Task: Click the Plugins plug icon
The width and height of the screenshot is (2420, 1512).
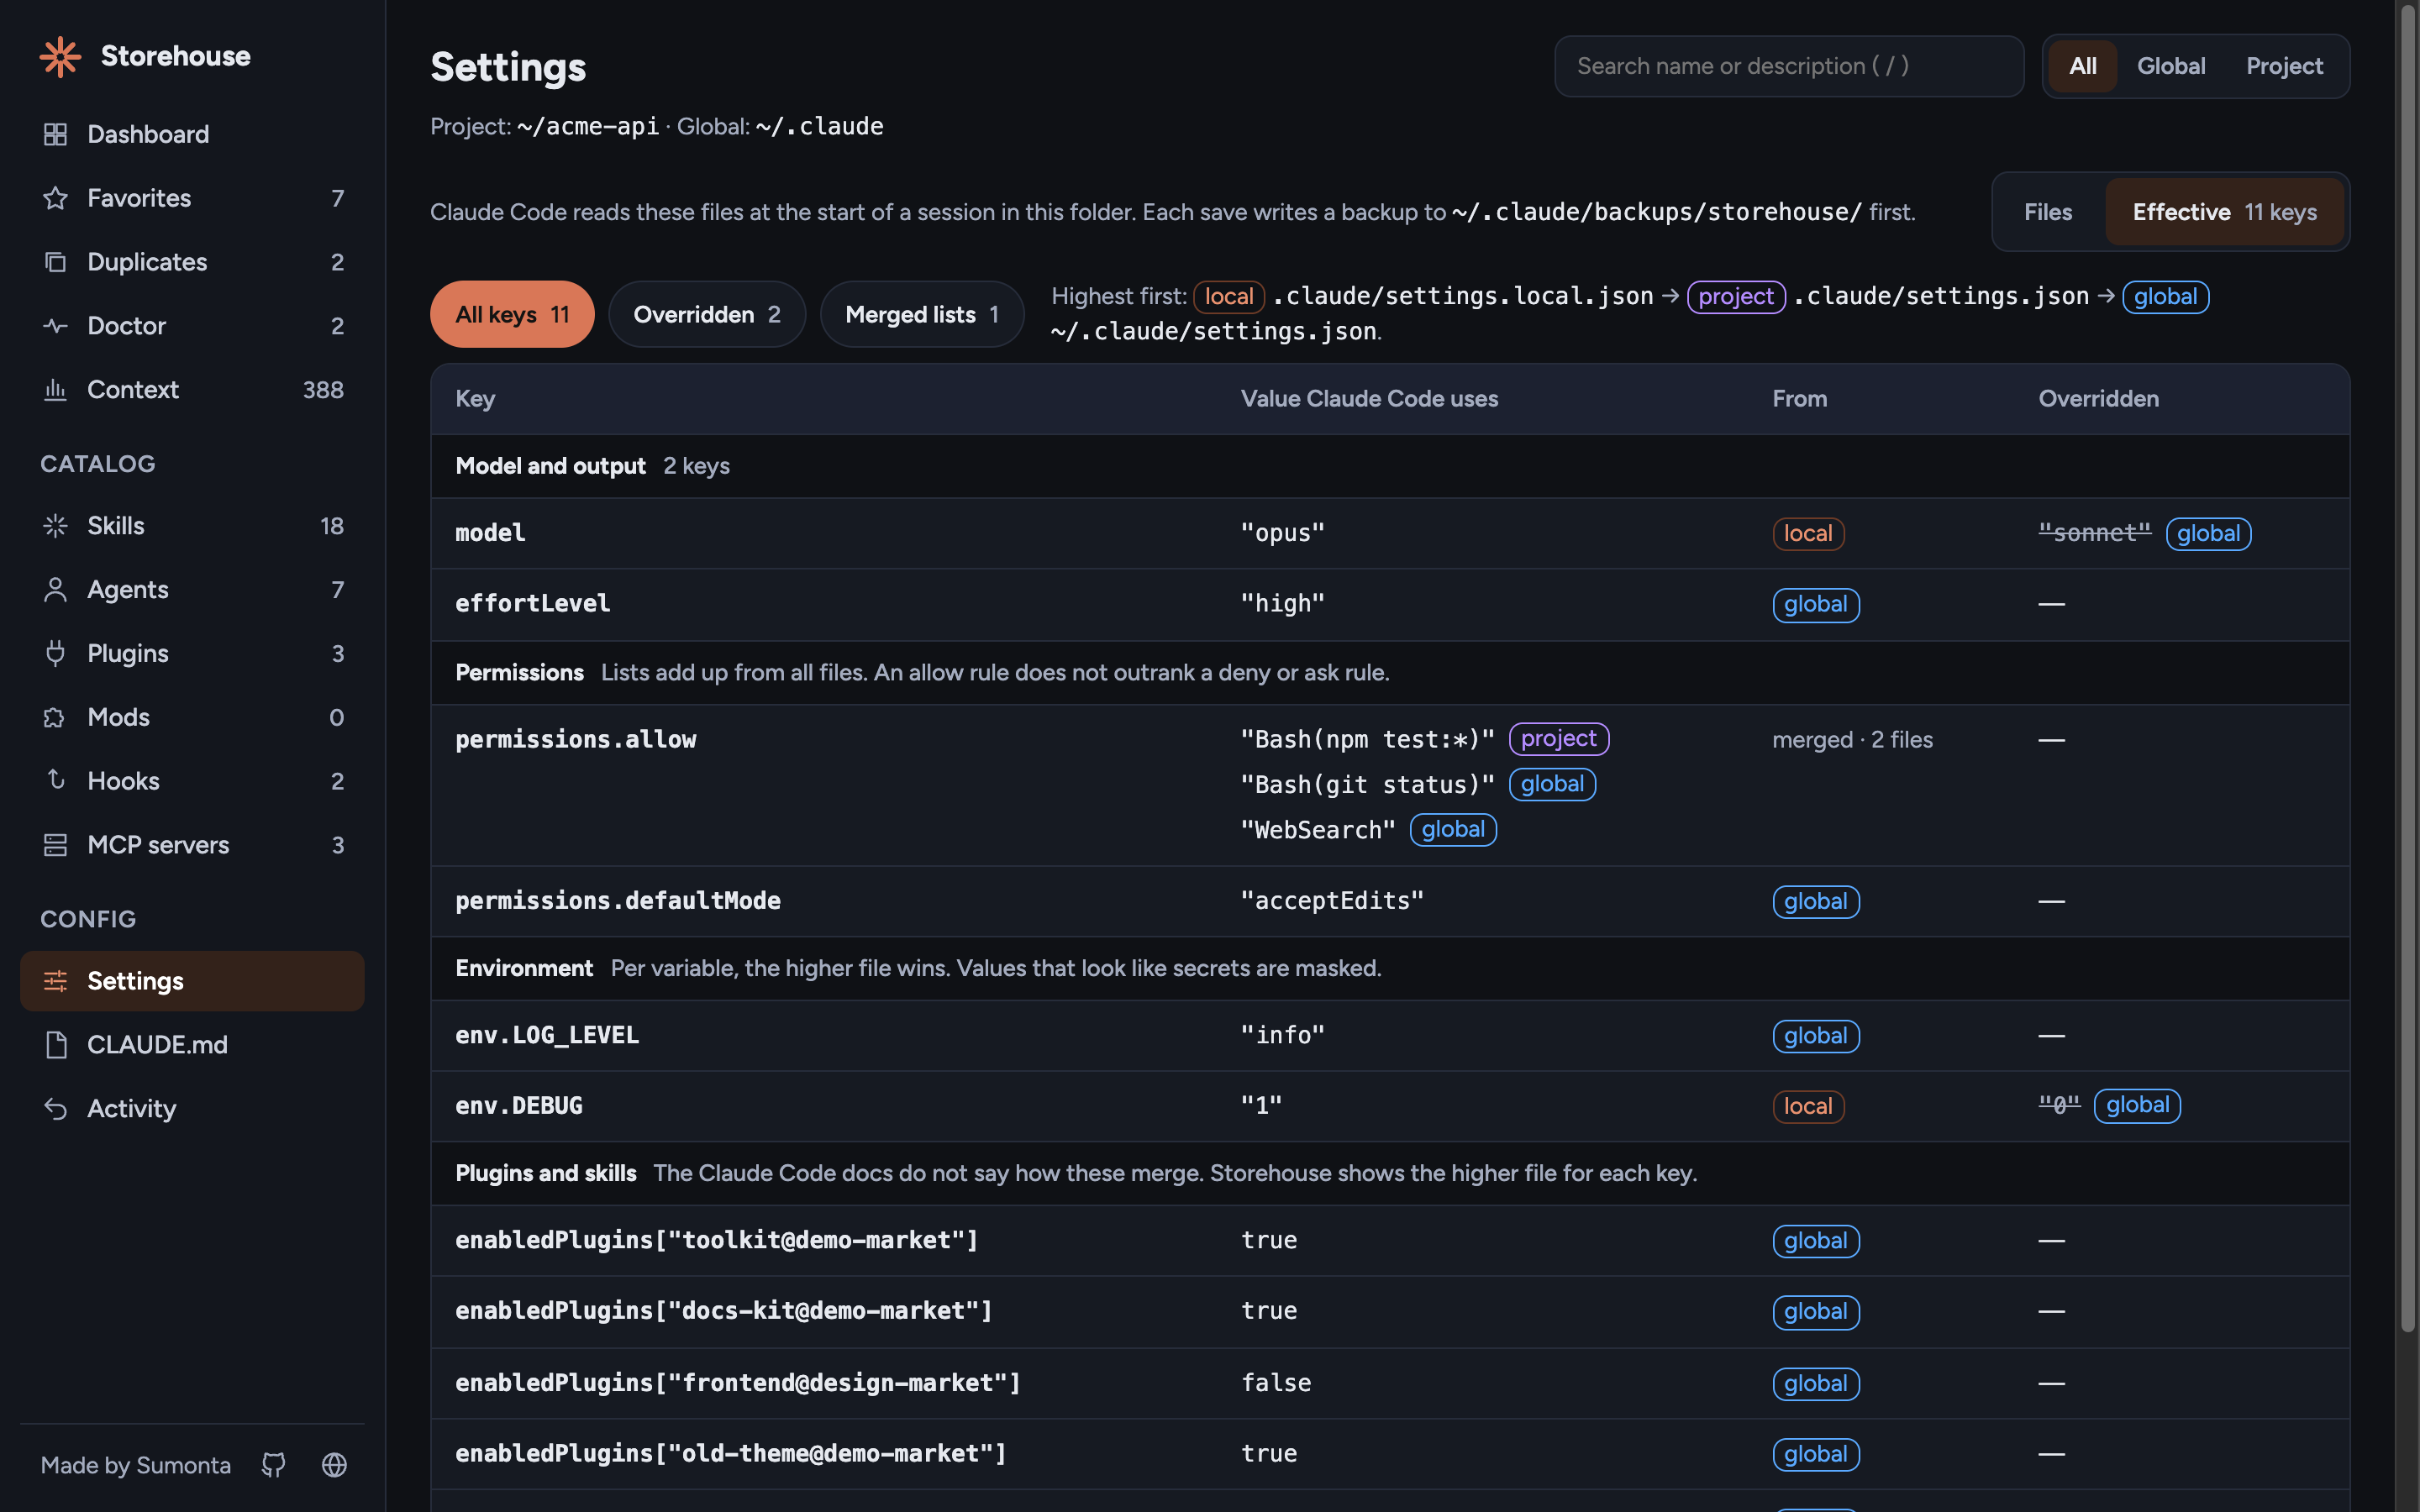Action: click(x=55, y=654)
